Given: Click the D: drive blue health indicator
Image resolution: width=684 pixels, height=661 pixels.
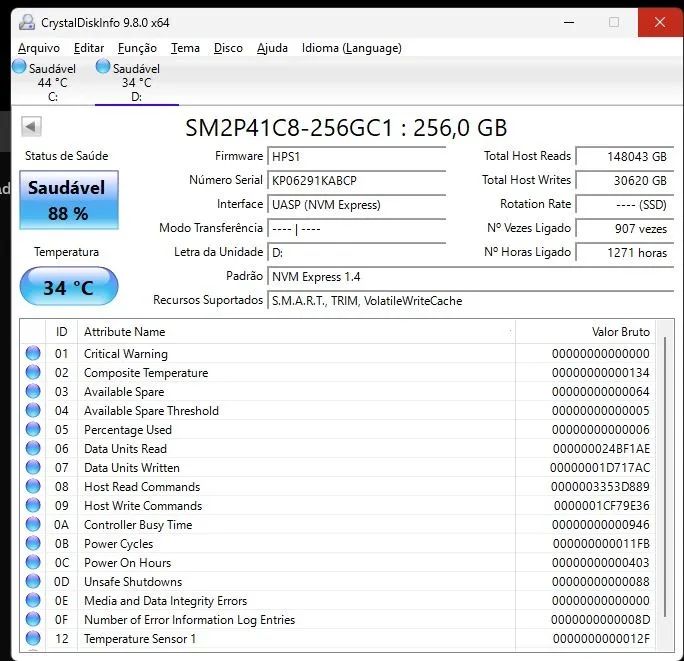Looking at the screenshot, I should [103, 66].
